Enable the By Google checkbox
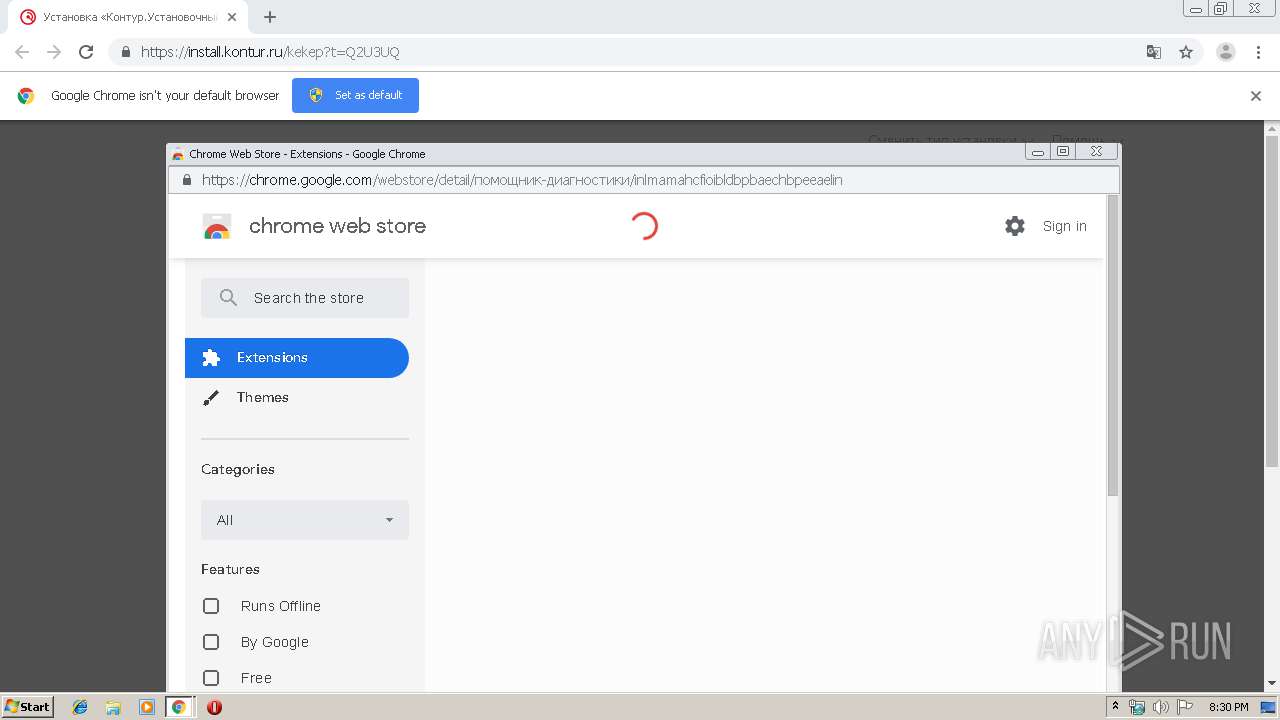This screenshot has width=1280, height=720. [211, 642]
